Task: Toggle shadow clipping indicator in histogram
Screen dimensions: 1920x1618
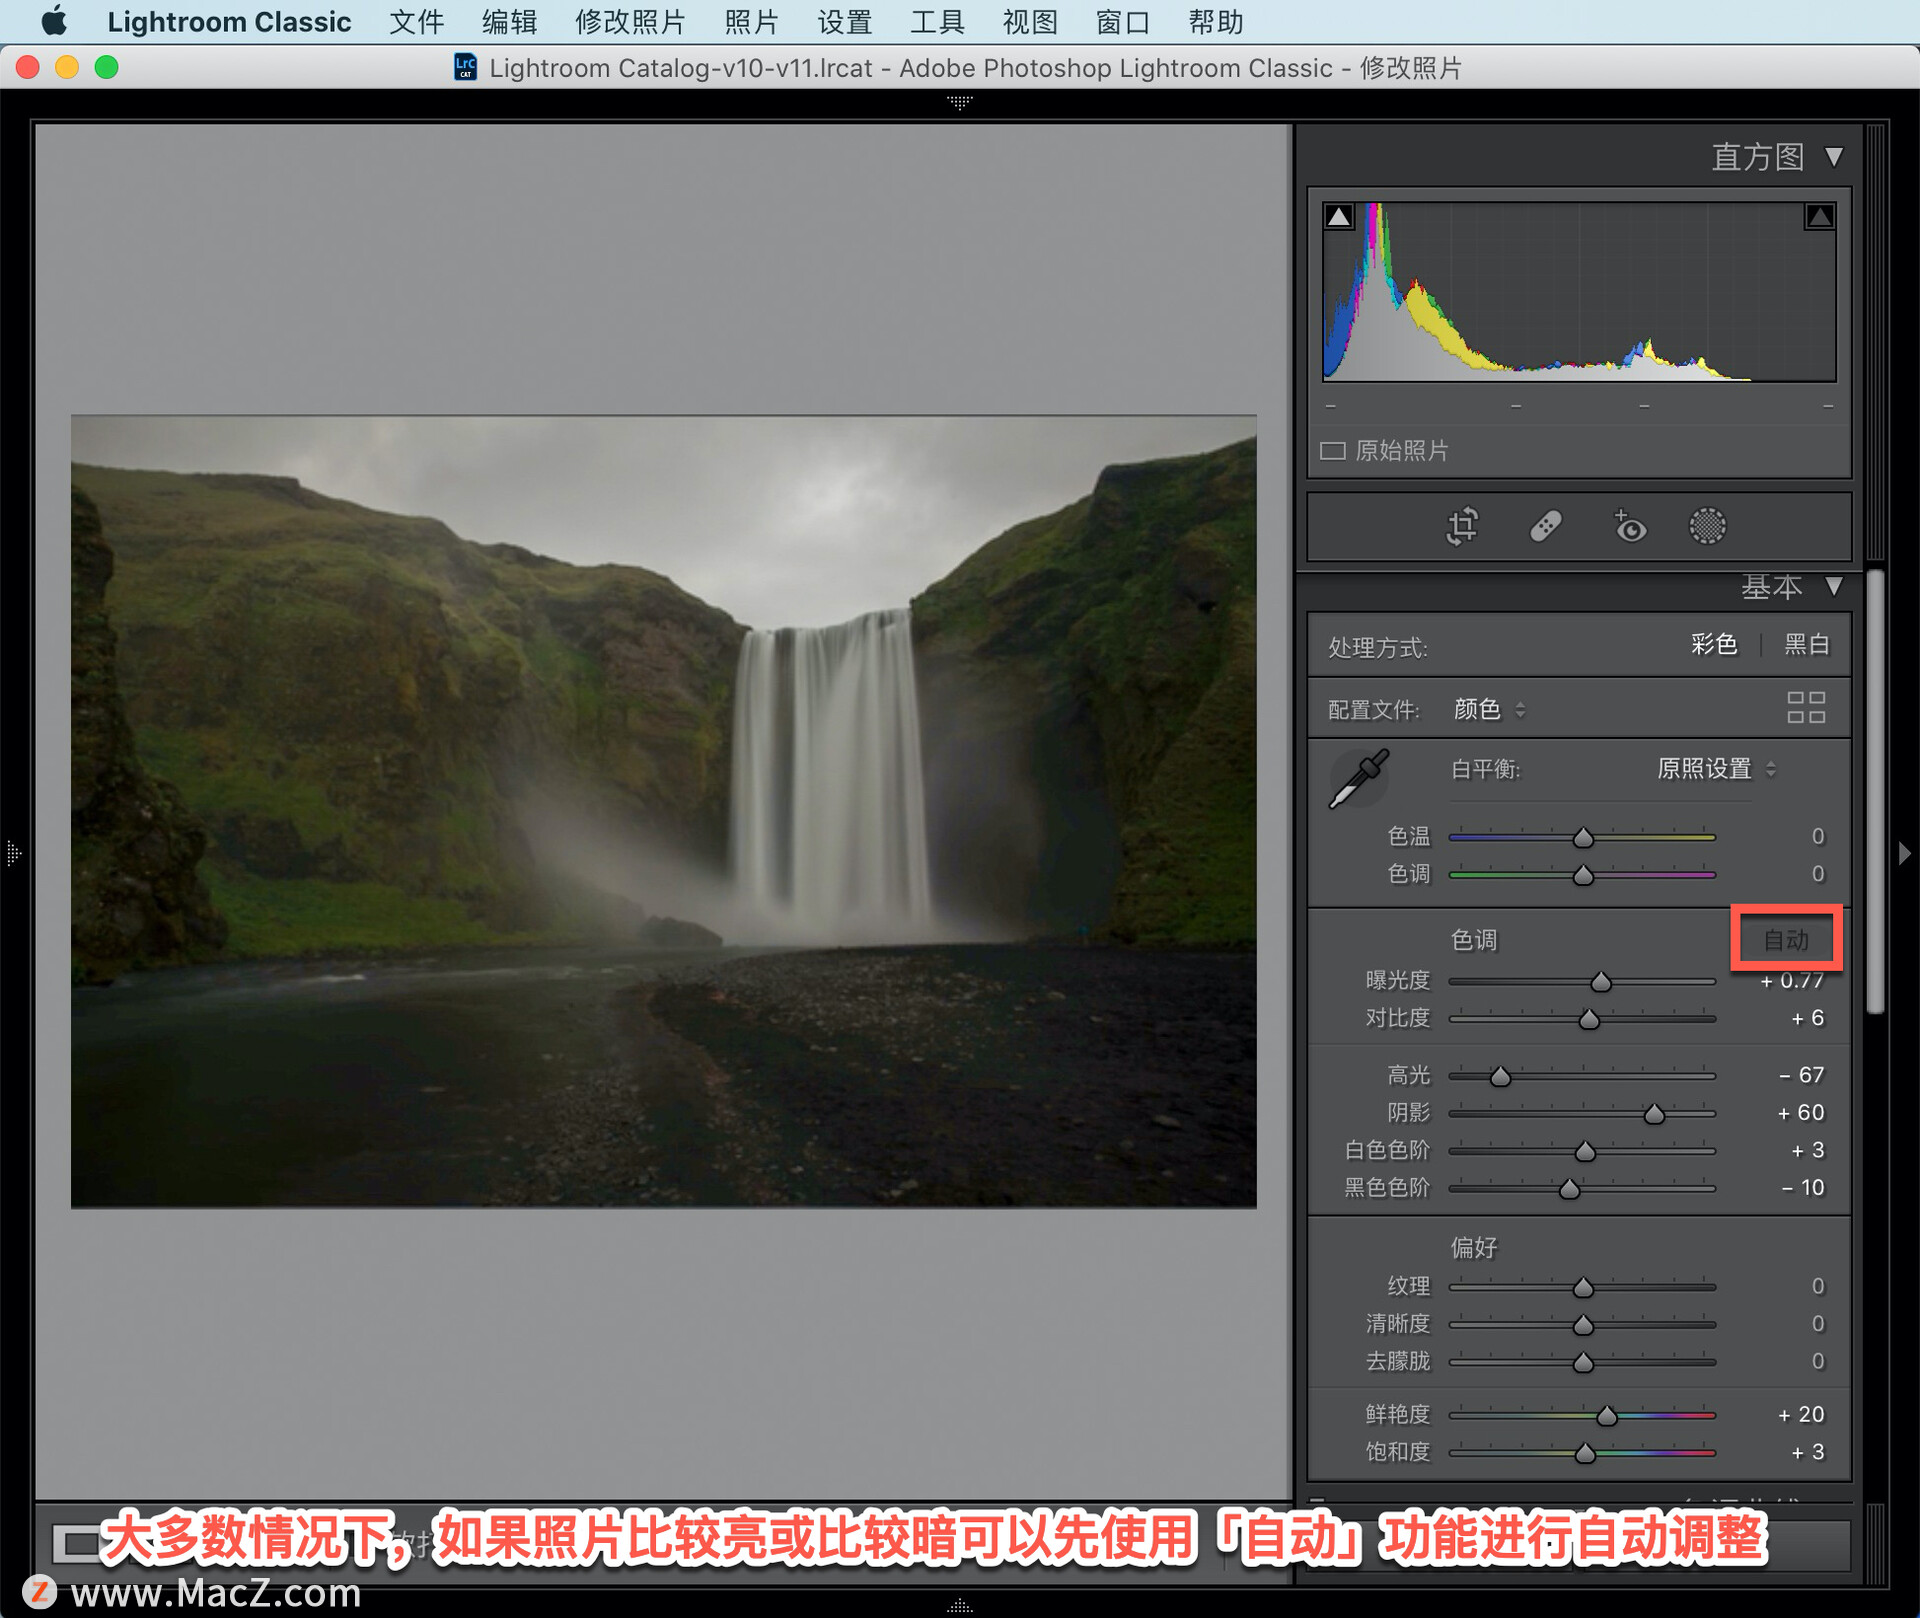Action: point(1339,216)
